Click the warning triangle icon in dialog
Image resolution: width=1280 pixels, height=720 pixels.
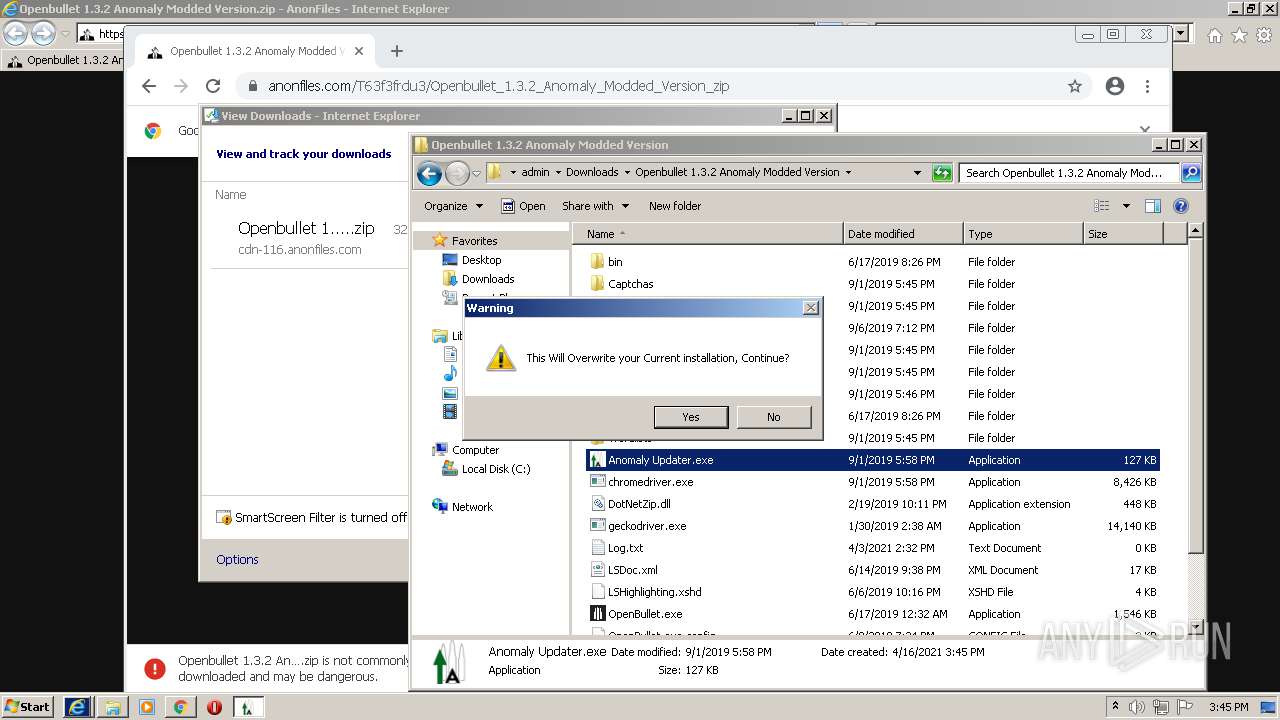[x=500, y=357]
